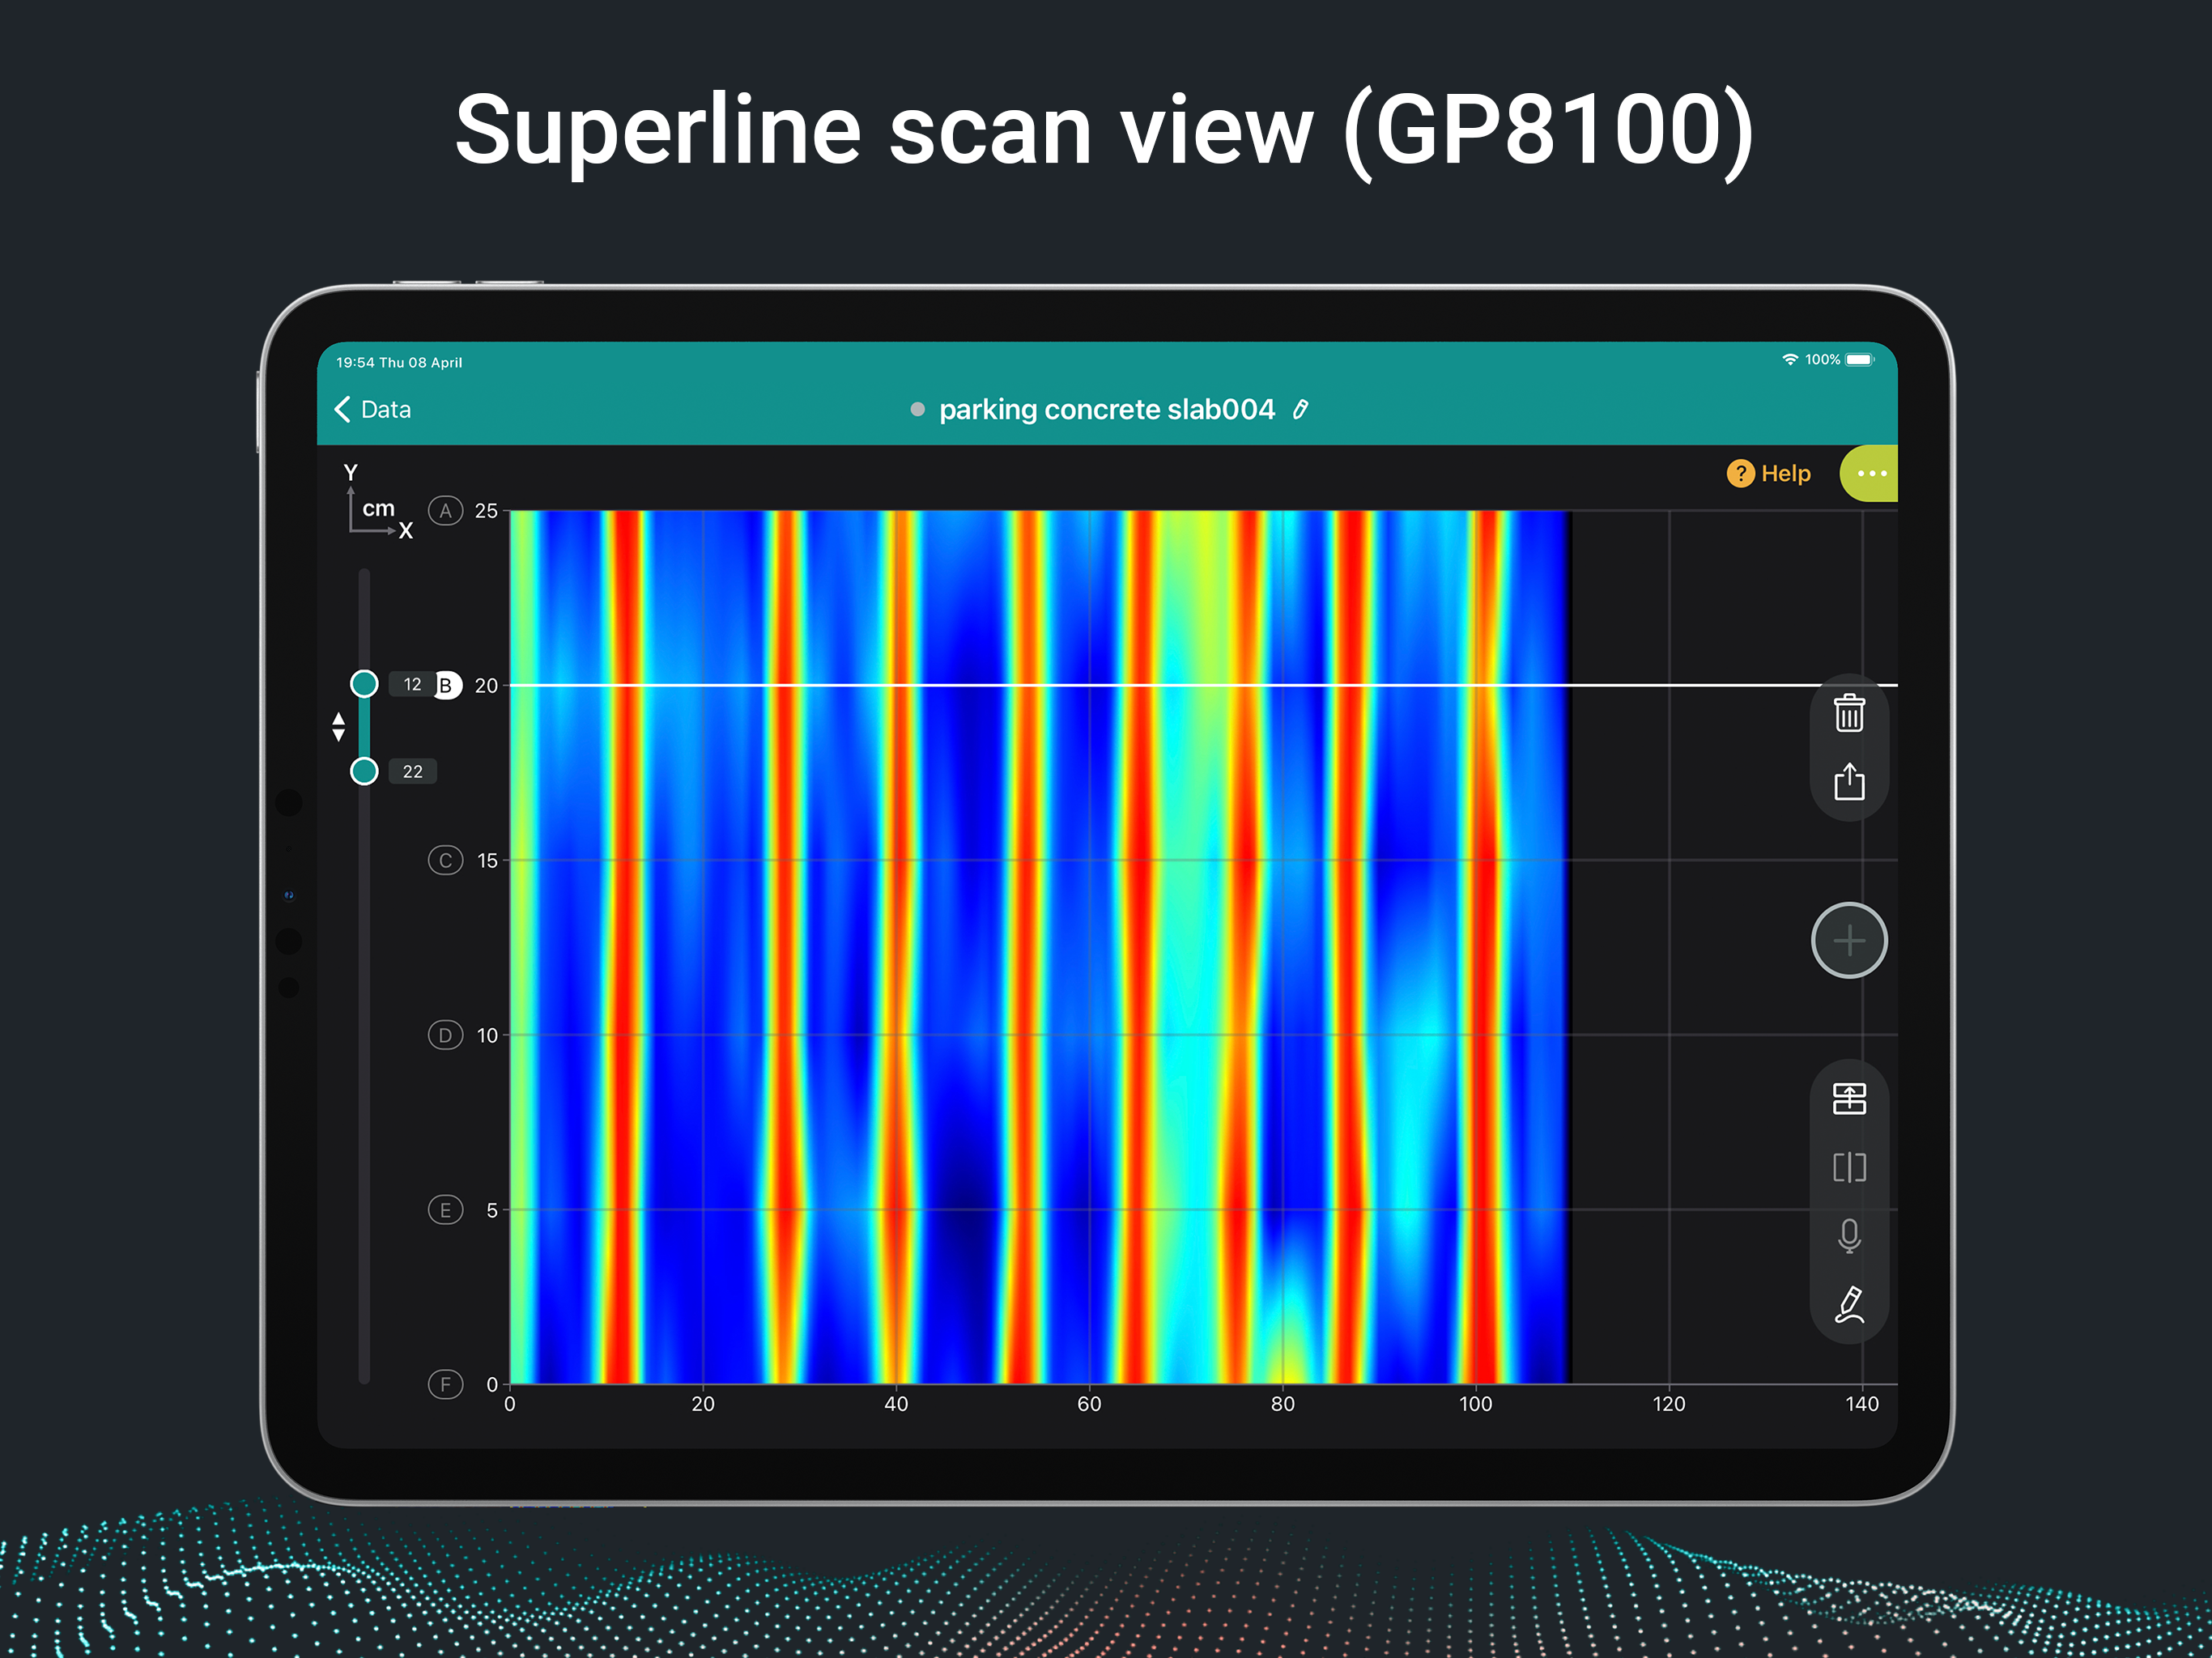Click the battery status indicator

coord(1860,360)
